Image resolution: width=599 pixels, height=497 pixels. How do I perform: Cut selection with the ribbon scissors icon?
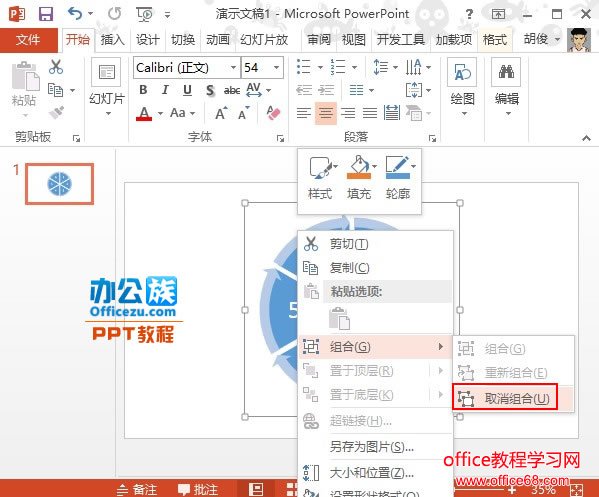pyautogui.click(x=56, y=67)
